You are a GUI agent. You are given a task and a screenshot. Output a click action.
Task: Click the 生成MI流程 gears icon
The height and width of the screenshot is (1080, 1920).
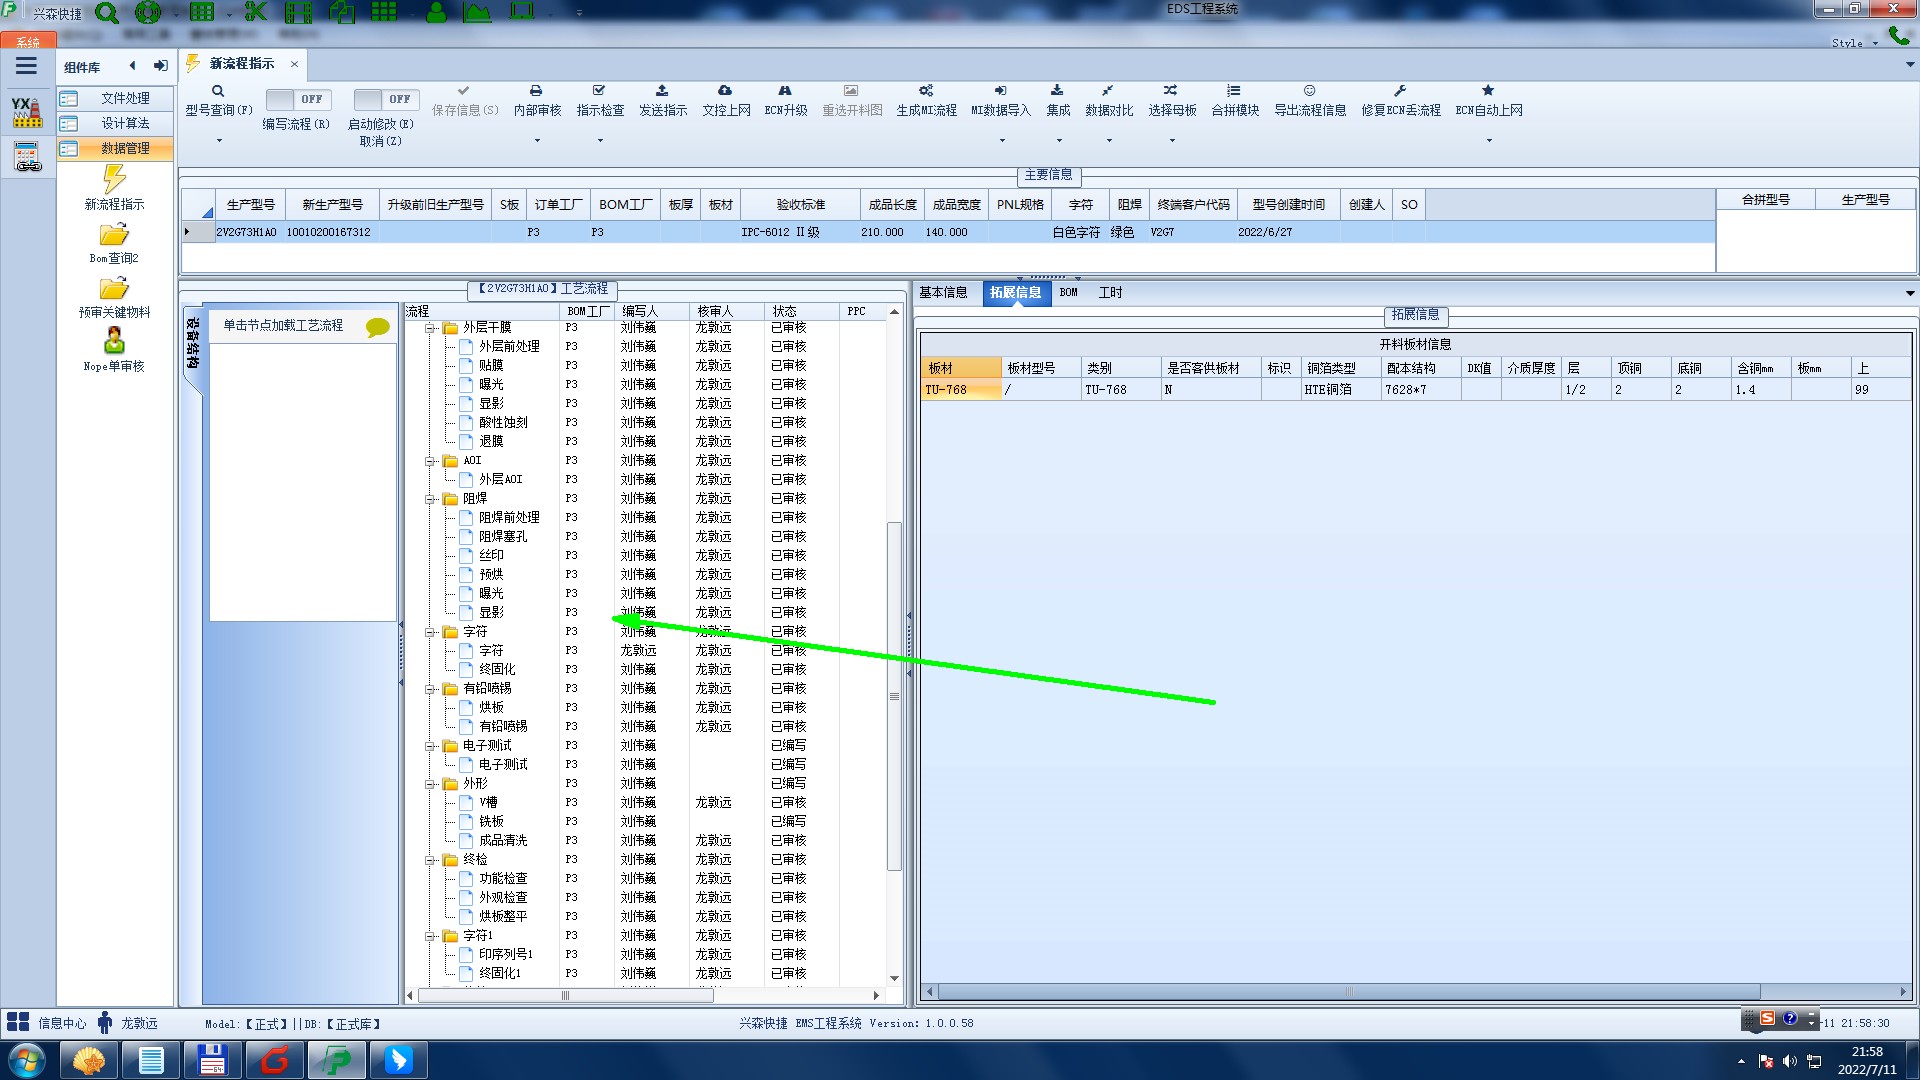pyautogui.click(x=926, y=91)
